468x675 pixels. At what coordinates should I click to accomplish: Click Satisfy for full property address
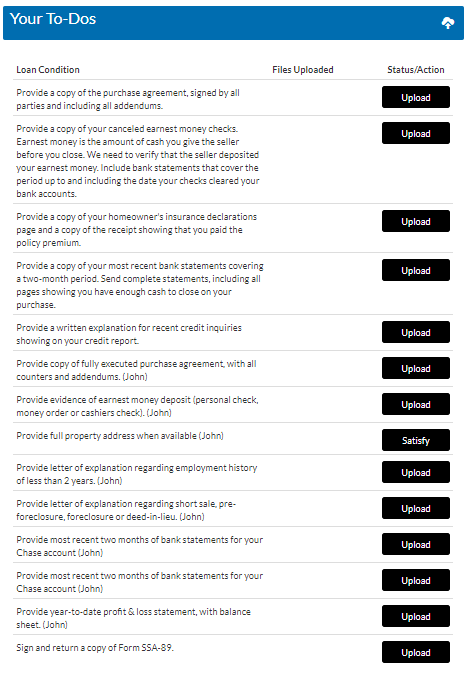(x=415, y=440)
